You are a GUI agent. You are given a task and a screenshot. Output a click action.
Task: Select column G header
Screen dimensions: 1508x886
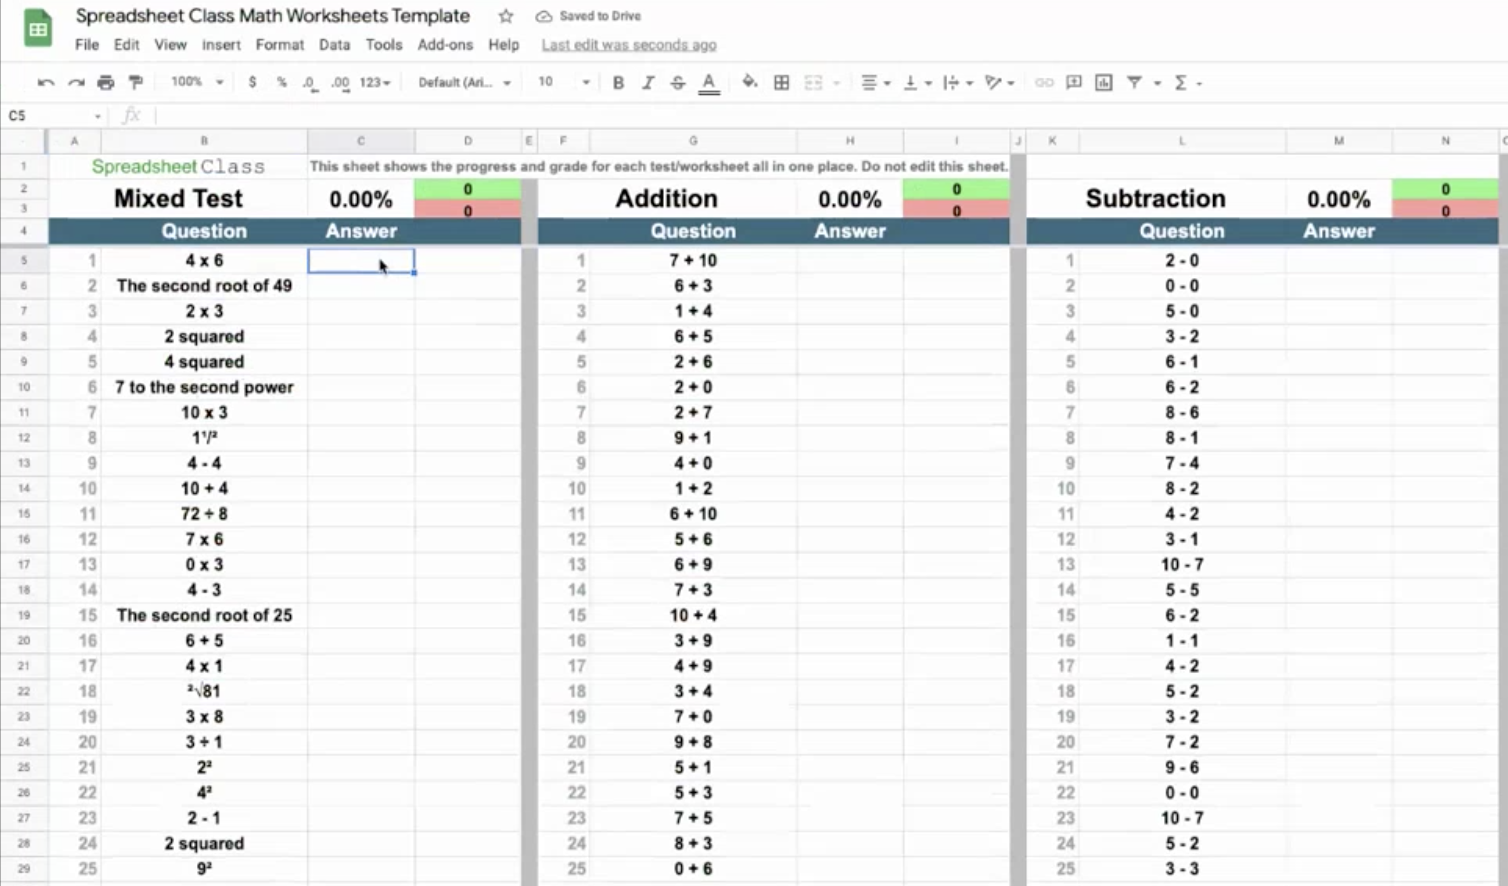pos(693,141)
